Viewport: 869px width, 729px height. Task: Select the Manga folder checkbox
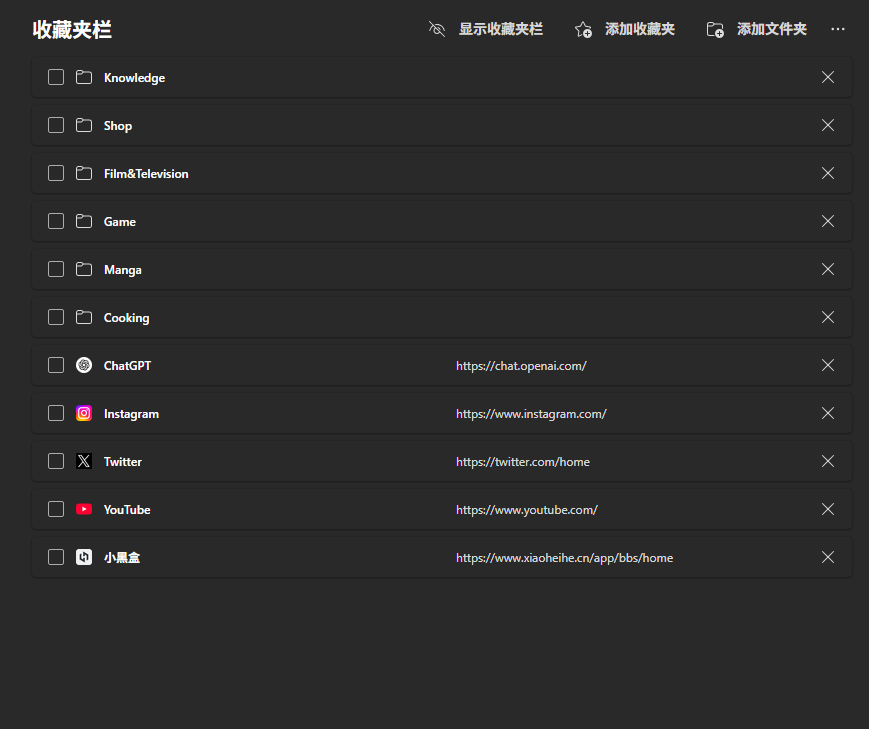tap(56, 269)
